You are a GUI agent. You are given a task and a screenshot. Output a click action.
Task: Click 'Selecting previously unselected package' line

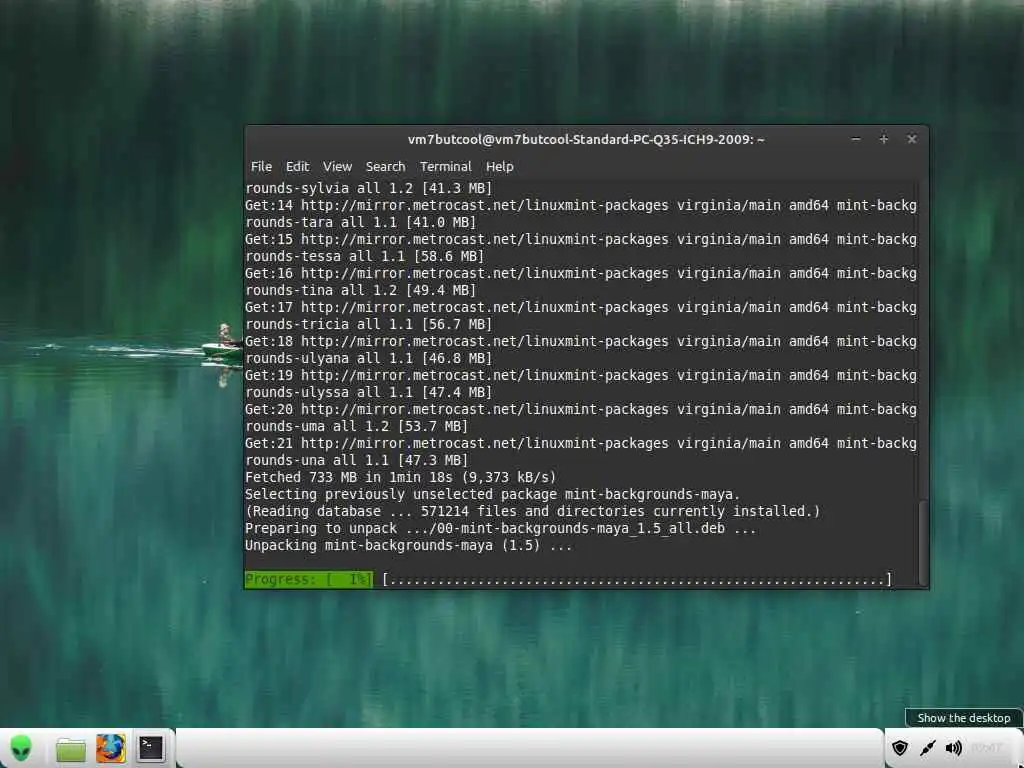(492, 494)
